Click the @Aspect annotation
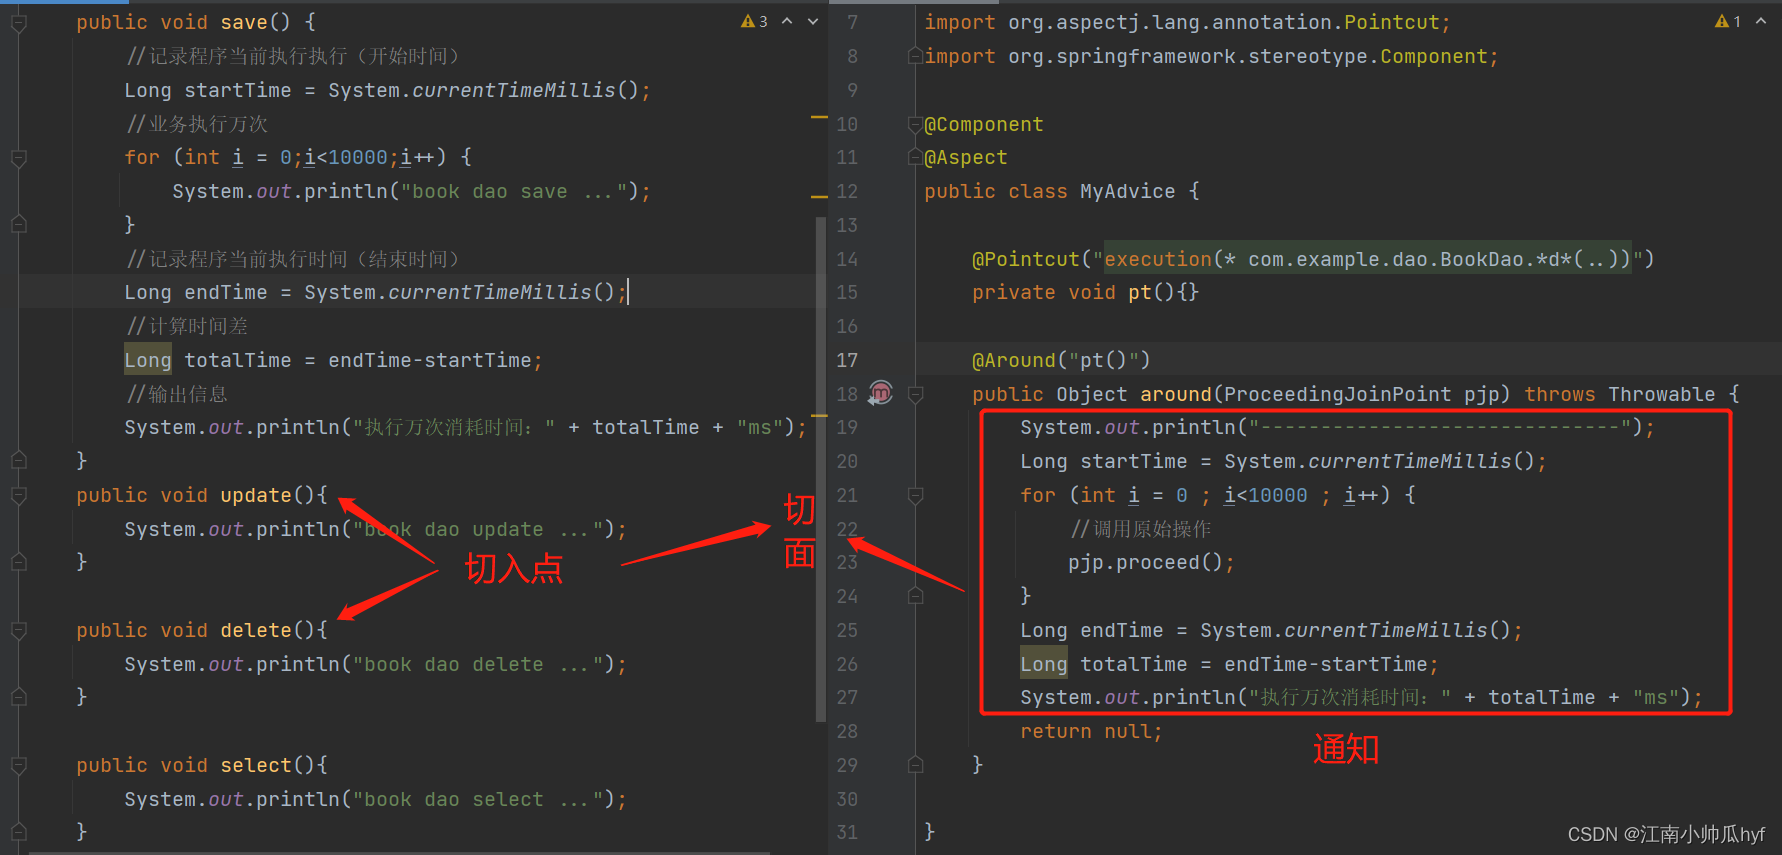The height and width of the screenshot is (855, 1782). tap(966, 157)
